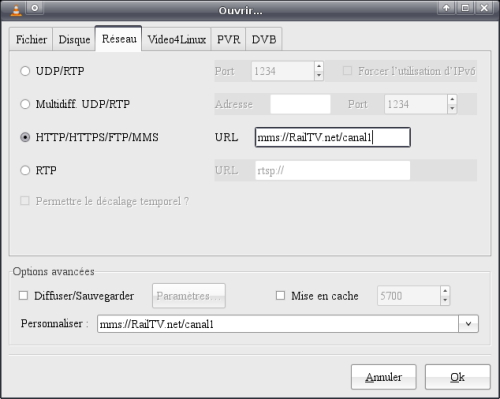500x399 pixels.
Task: Select the Réseau tab
Action: 119,39
